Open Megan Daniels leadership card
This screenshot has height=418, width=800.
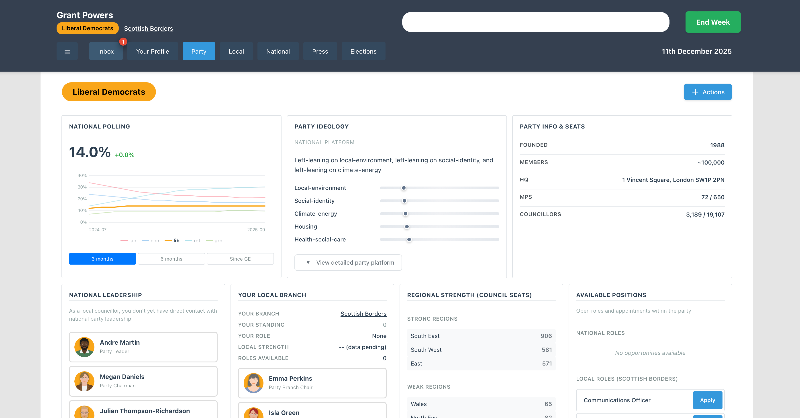pyautogui.click(x=143, y=381)
